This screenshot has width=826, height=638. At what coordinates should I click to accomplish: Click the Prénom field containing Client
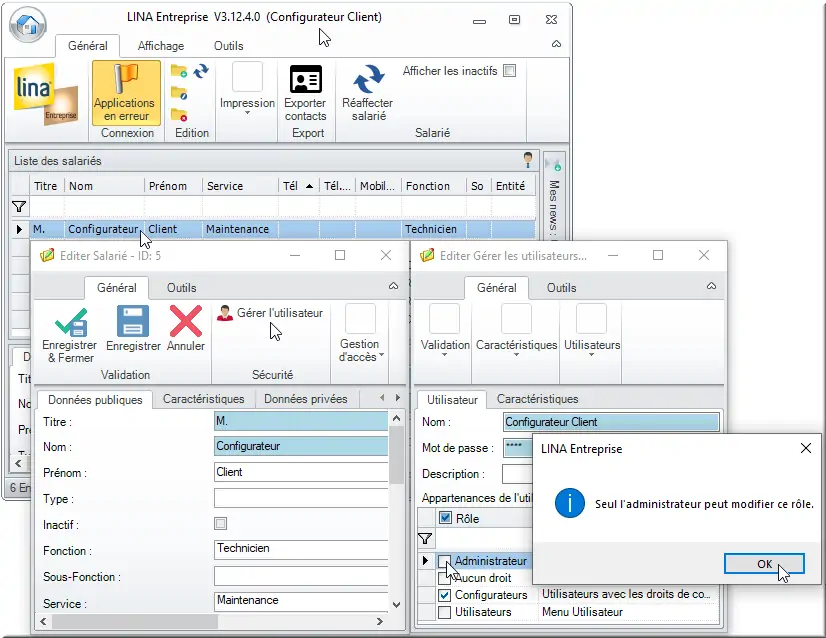pyautogui.click(x=301, y=472)
